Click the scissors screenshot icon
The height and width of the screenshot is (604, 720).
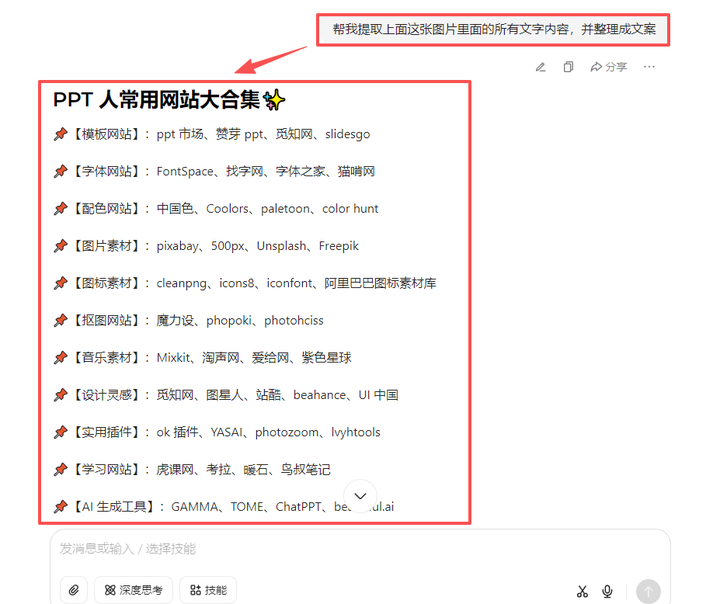(x=582, y=591)
